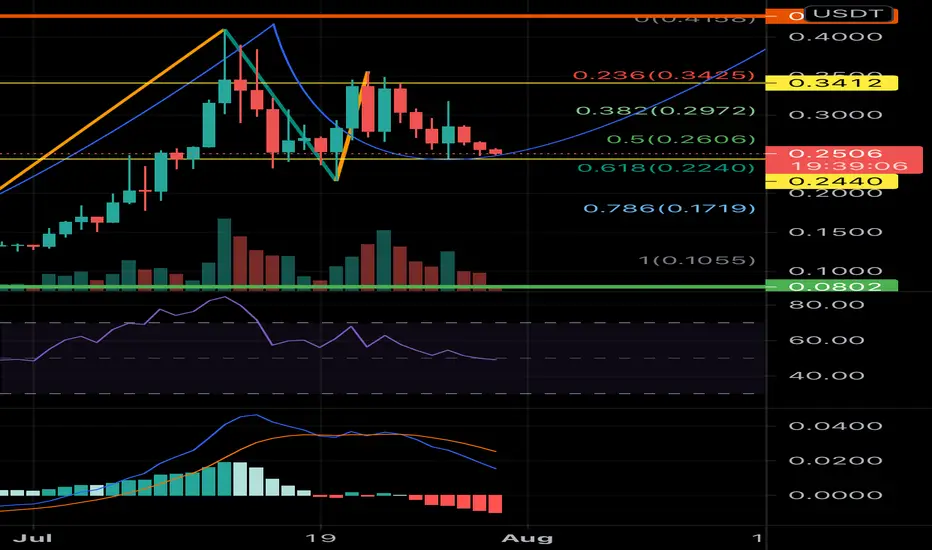Click the 0.1500 price axis value
932x550 pixels.
pos(835,232)
